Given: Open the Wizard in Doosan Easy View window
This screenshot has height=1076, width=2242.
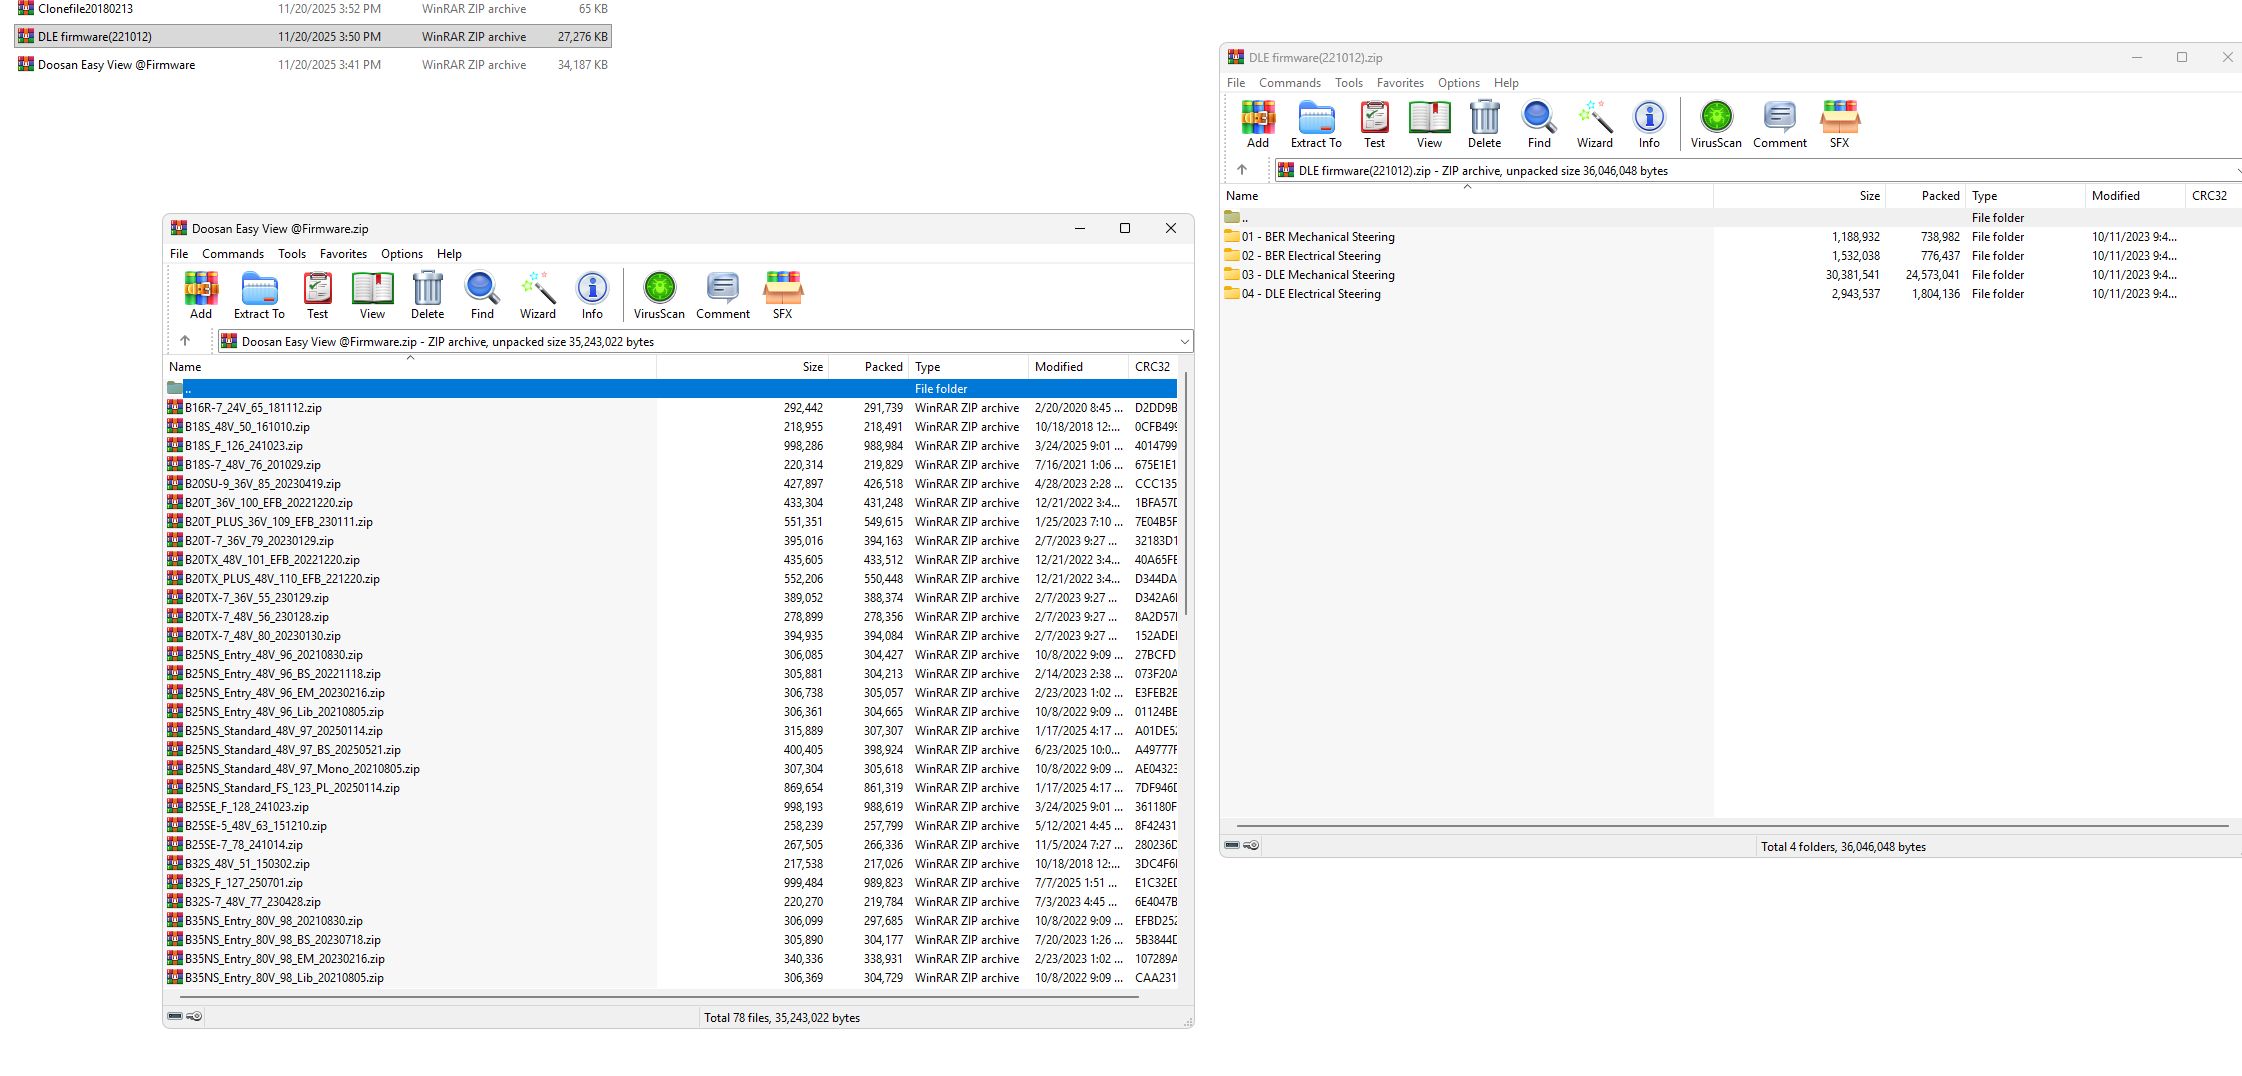Looking at the screenshot, I should coord(537,293).
